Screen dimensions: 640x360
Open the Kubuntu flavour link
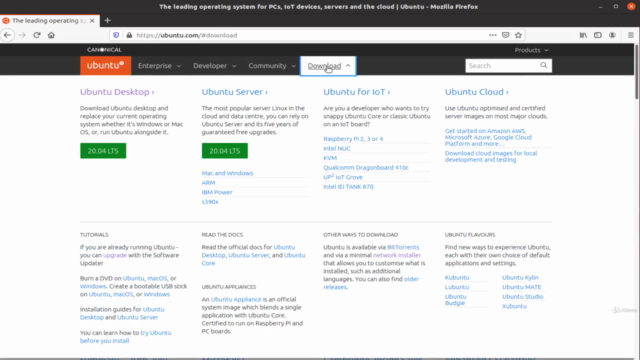click(x=457, y=278)
